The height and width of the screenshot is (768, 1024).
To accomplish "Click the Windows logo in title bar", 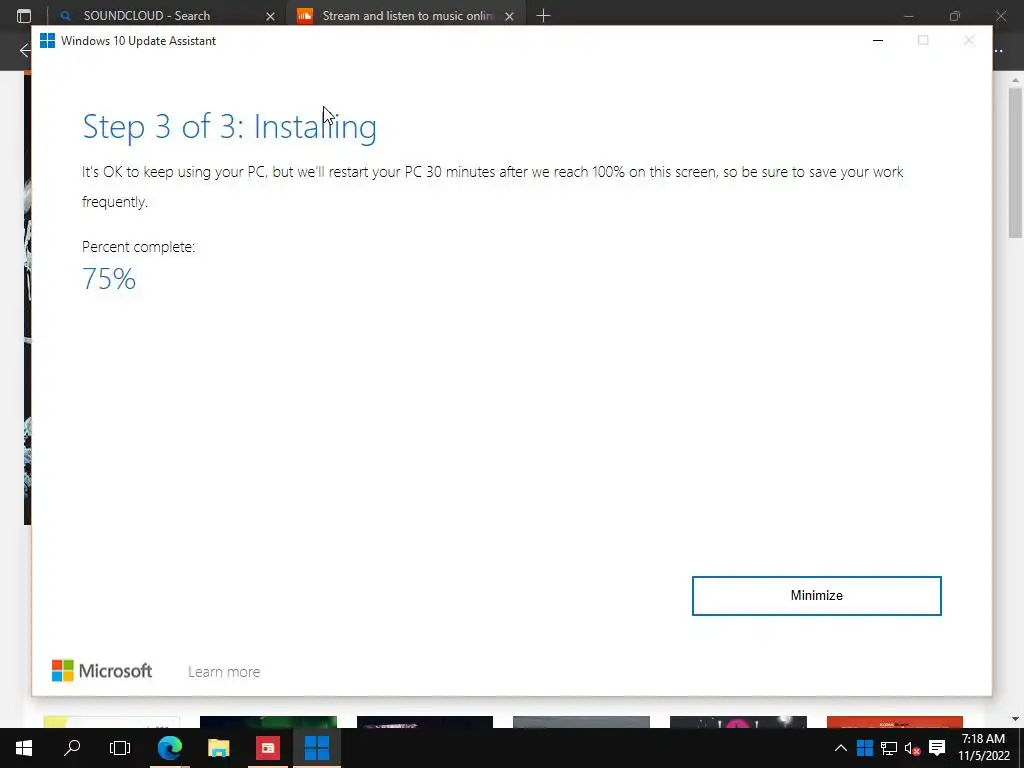I will pos(47,40).
